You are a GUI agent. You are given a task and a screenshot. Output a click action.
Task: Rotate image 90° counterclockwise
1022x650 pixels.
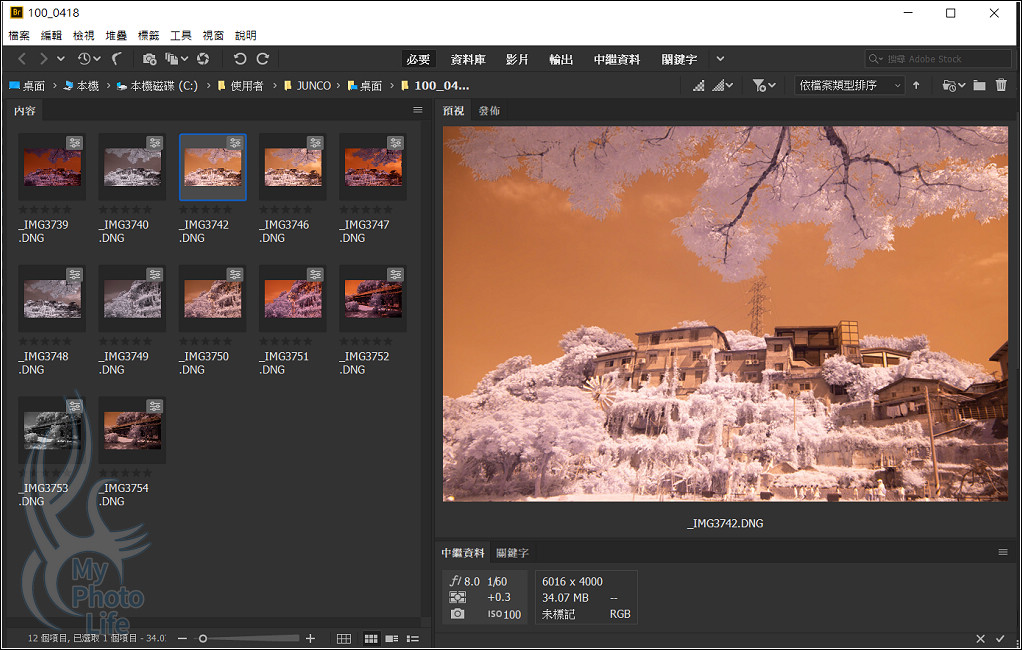(x=240, y=59)
